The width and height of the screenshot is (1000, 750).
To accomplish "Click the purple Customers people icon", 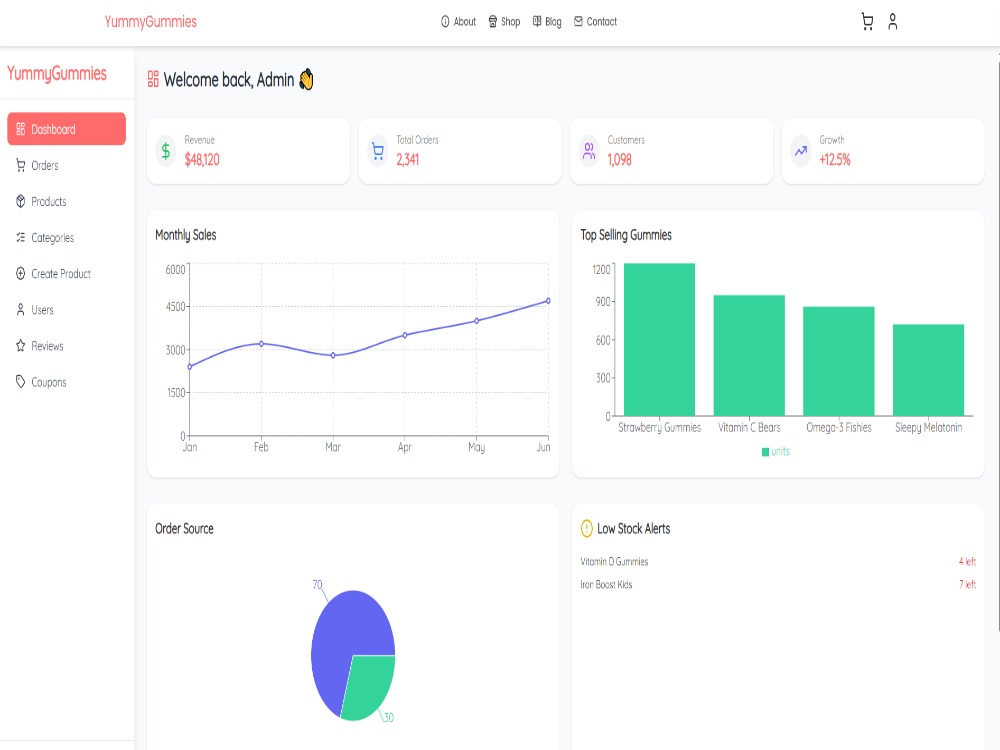I will [589, 151].
